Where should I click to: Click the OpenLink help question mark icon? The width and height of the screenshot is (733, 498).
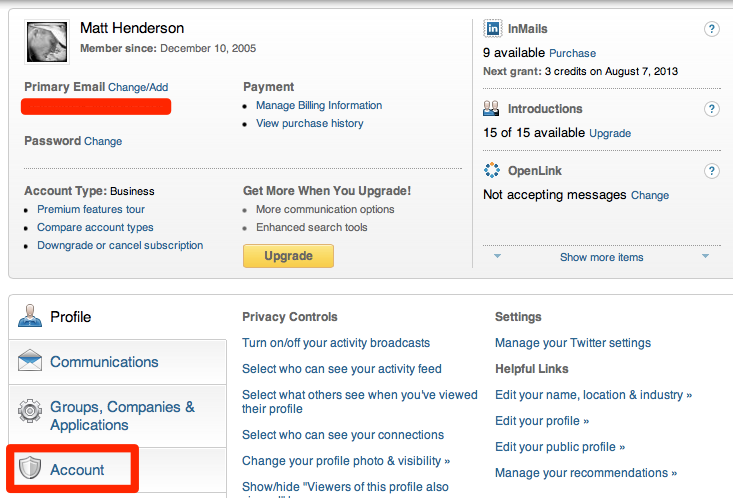tap(711, 171)
